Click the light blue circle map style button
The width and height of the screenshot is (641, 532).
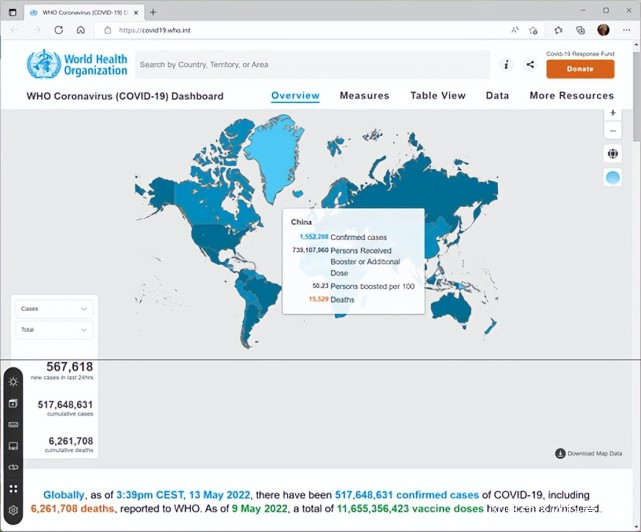(612, 178)
